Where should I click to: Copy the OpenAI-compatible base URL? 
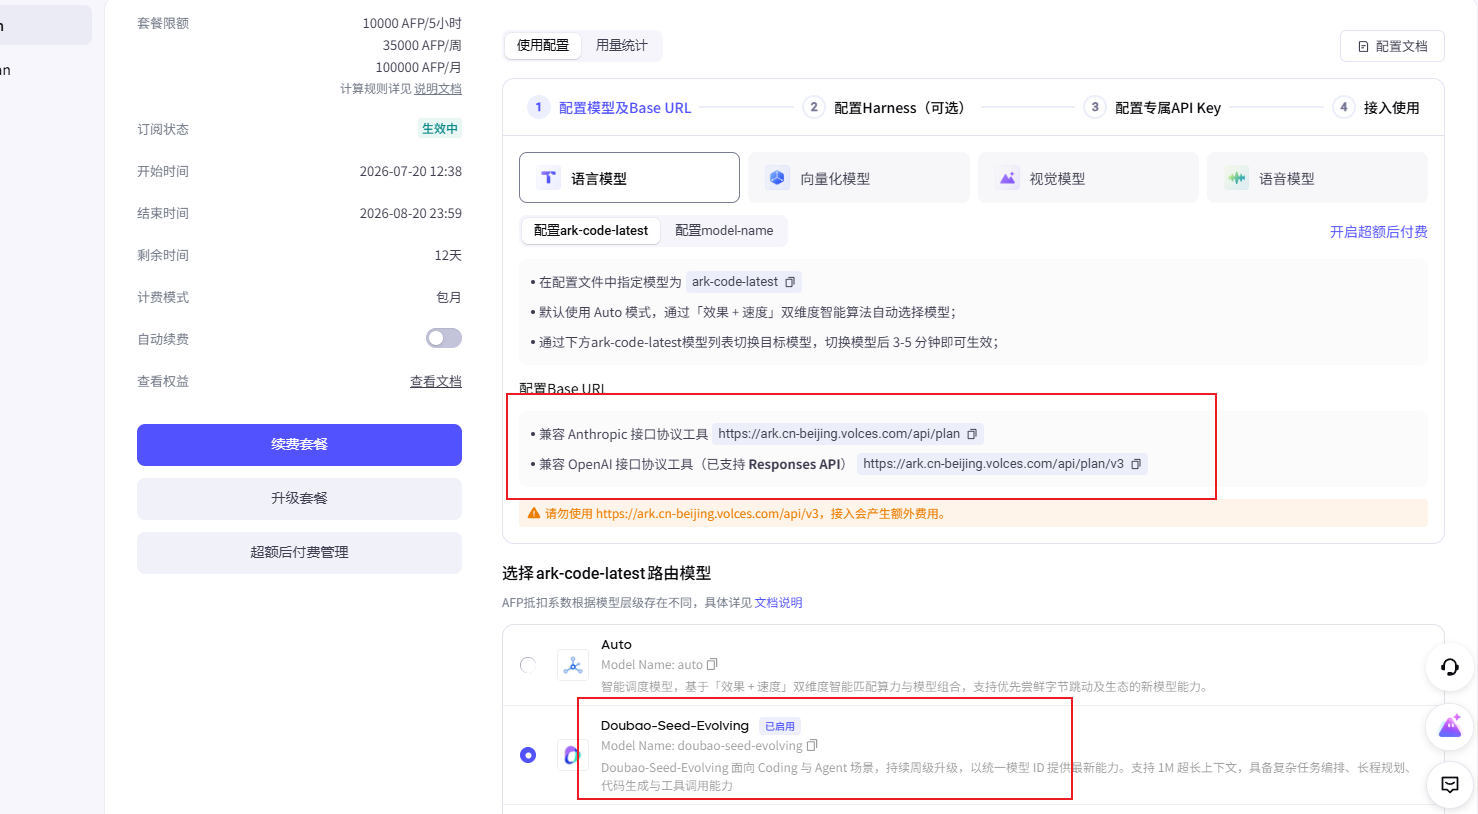pos(1136,464)
